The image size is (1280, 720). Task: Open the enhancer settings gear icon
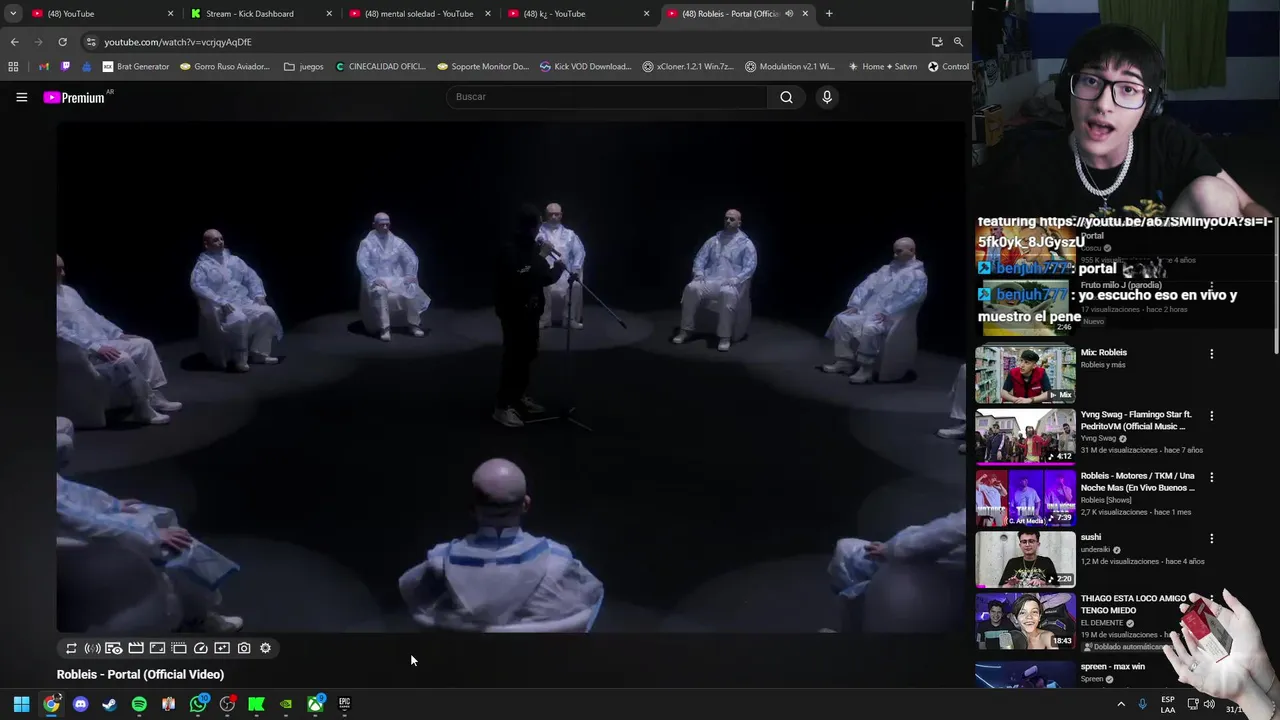click(265, 648)
